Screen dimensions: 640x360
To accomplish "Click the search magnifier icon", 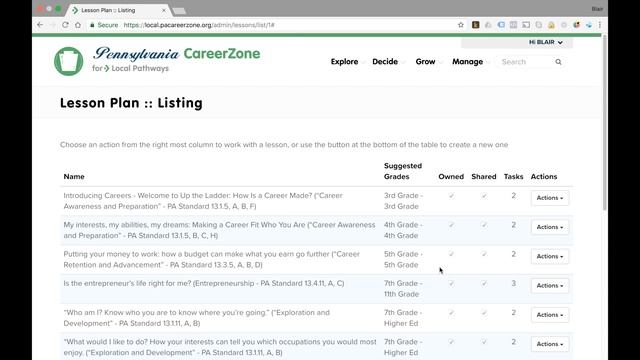I will point(558,62).
